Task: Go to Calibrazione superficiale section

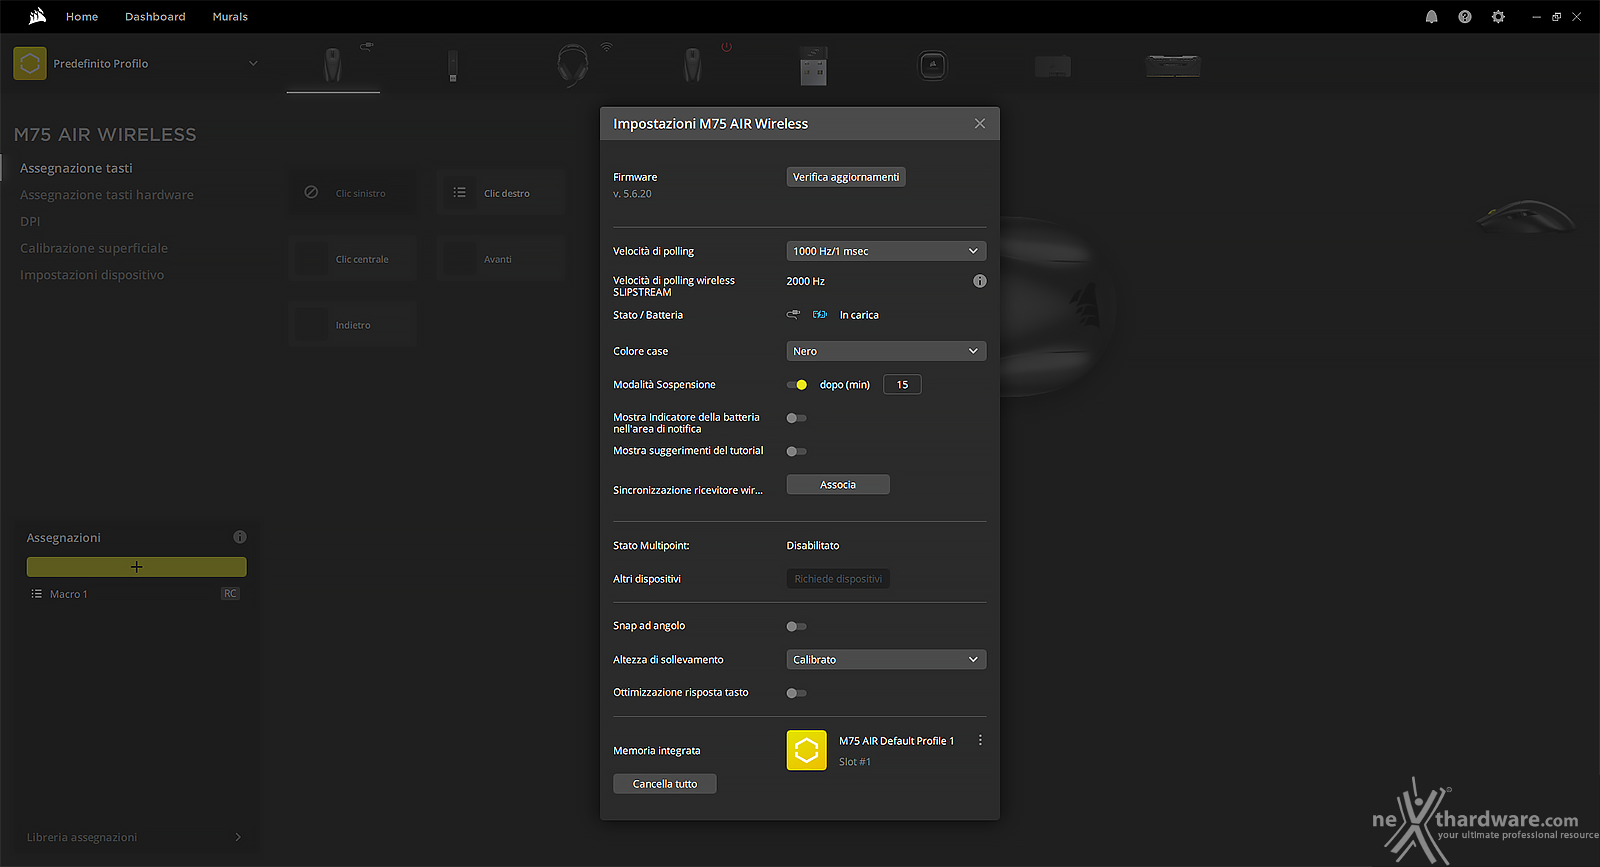Action: [94, 248]
